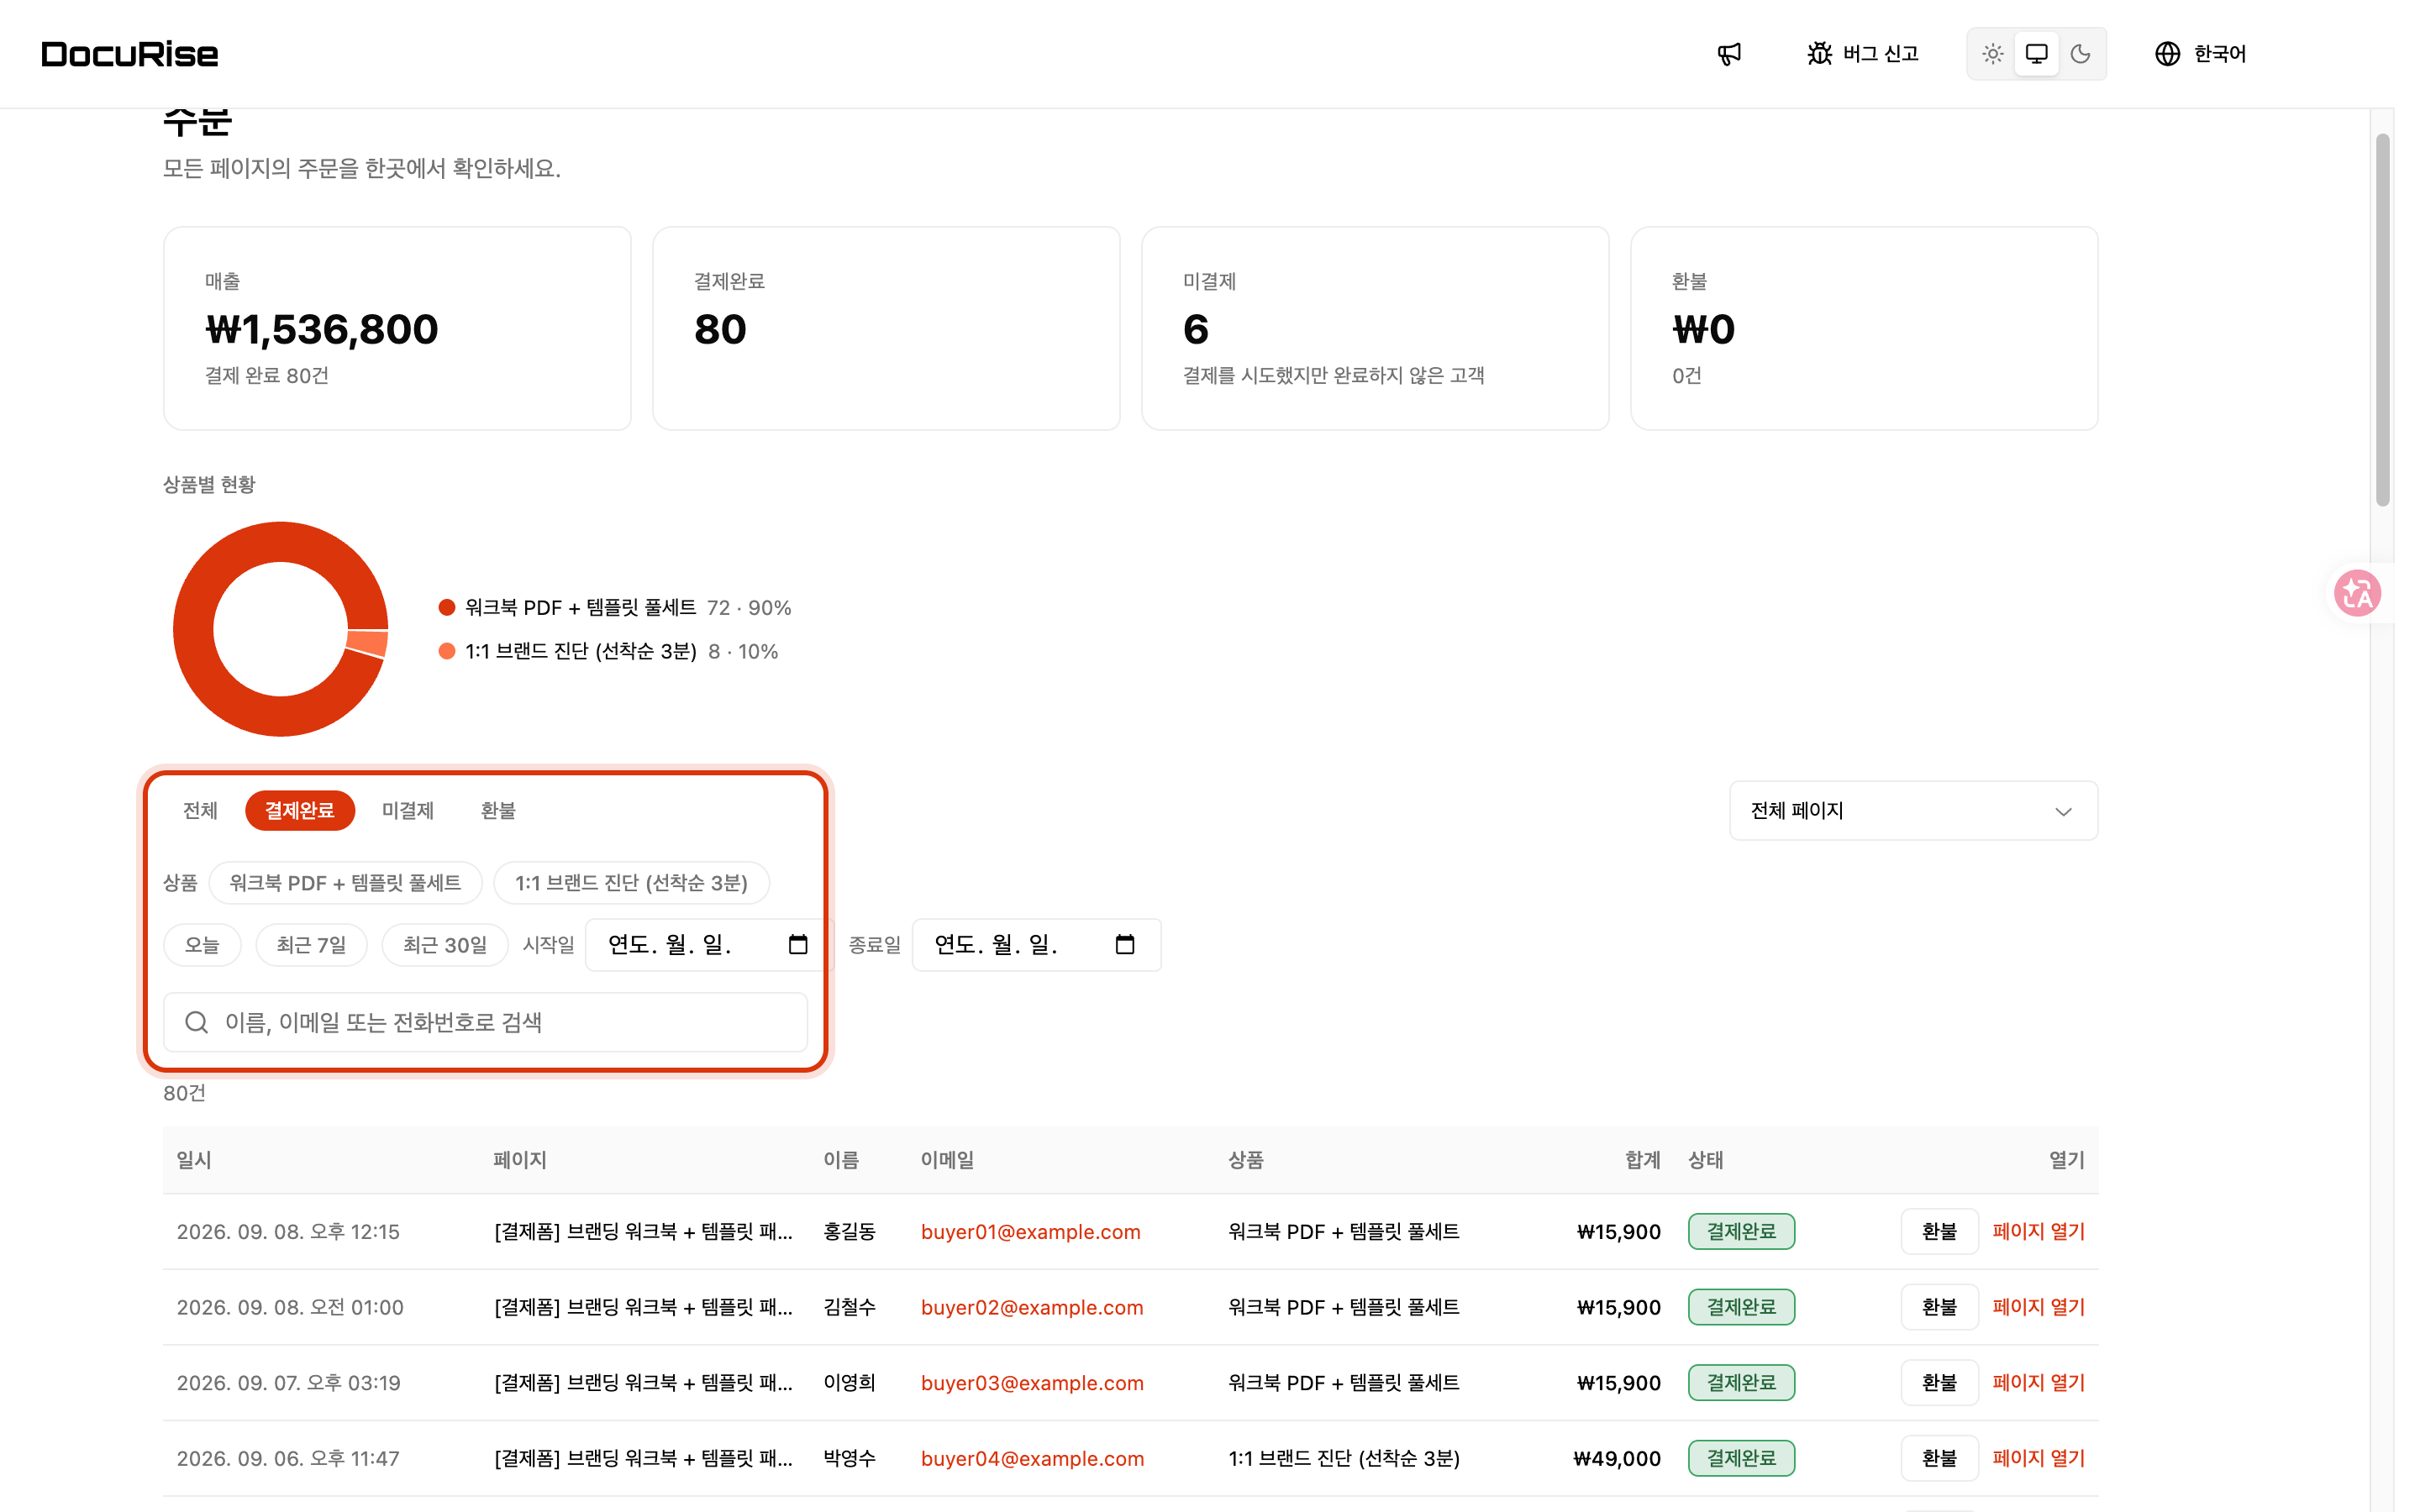The width and height of the screenshot is (2420, 1512).
Task: Open the 종료일 calendar picker icon
Action: [x=1124, y=944]
